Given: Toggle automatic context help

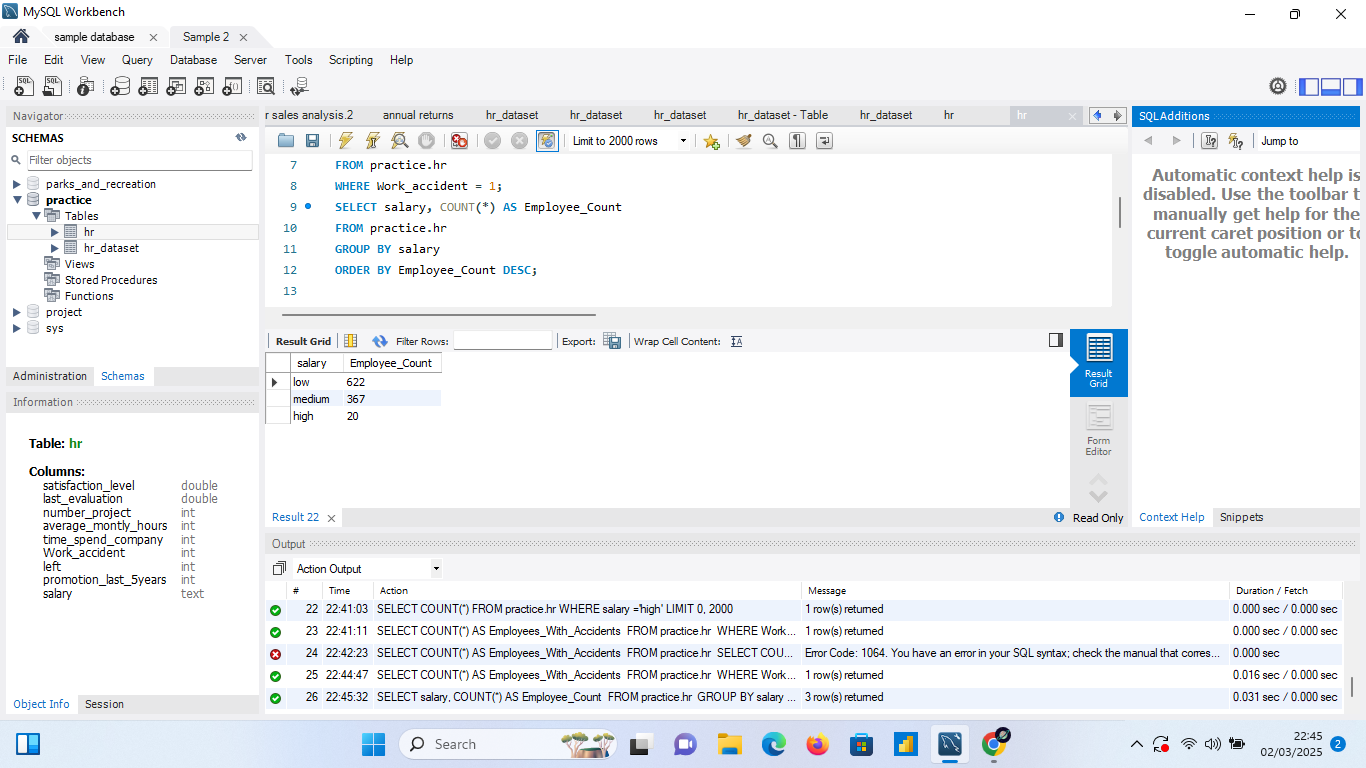Looking at the screenshot, I should 1237,141.
